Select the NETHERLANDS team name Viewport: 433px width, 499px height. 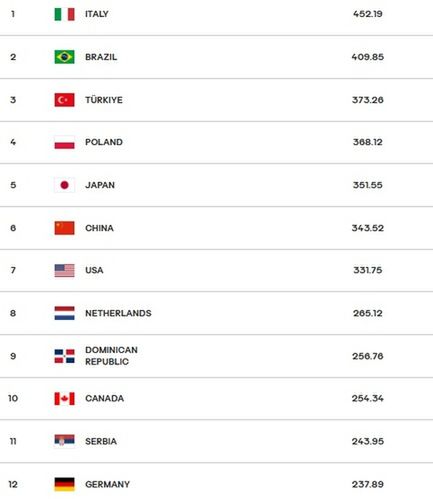[118, 313]
